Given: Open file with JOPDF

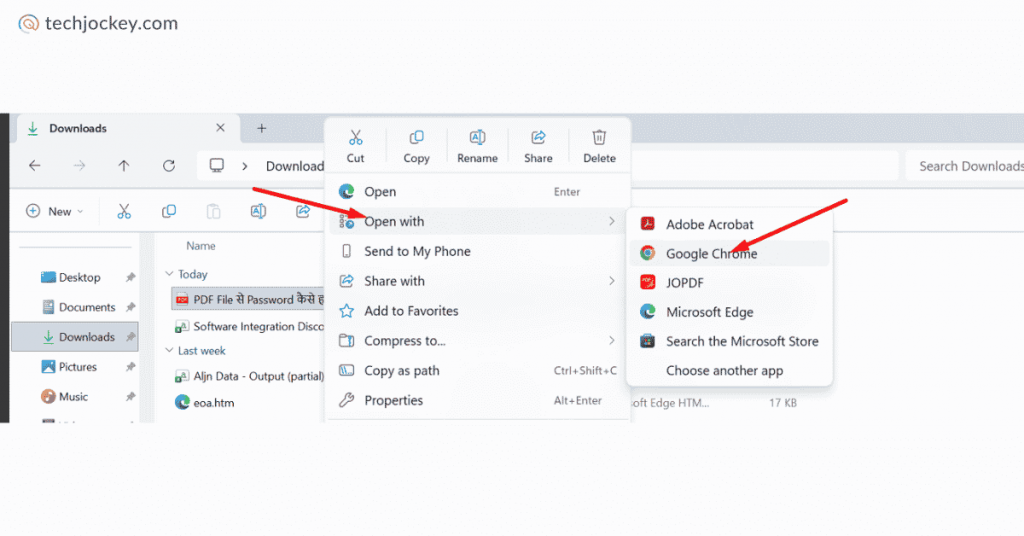Looking at the screenshot, I should pyautogui.click(x=729, y=283).
